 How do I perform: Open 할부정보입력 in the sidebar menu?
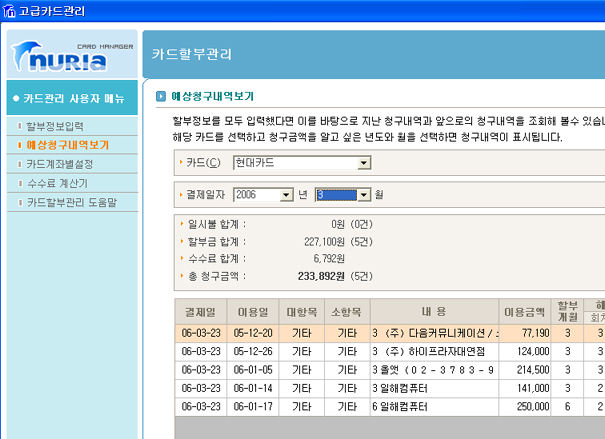pos(54,126)
